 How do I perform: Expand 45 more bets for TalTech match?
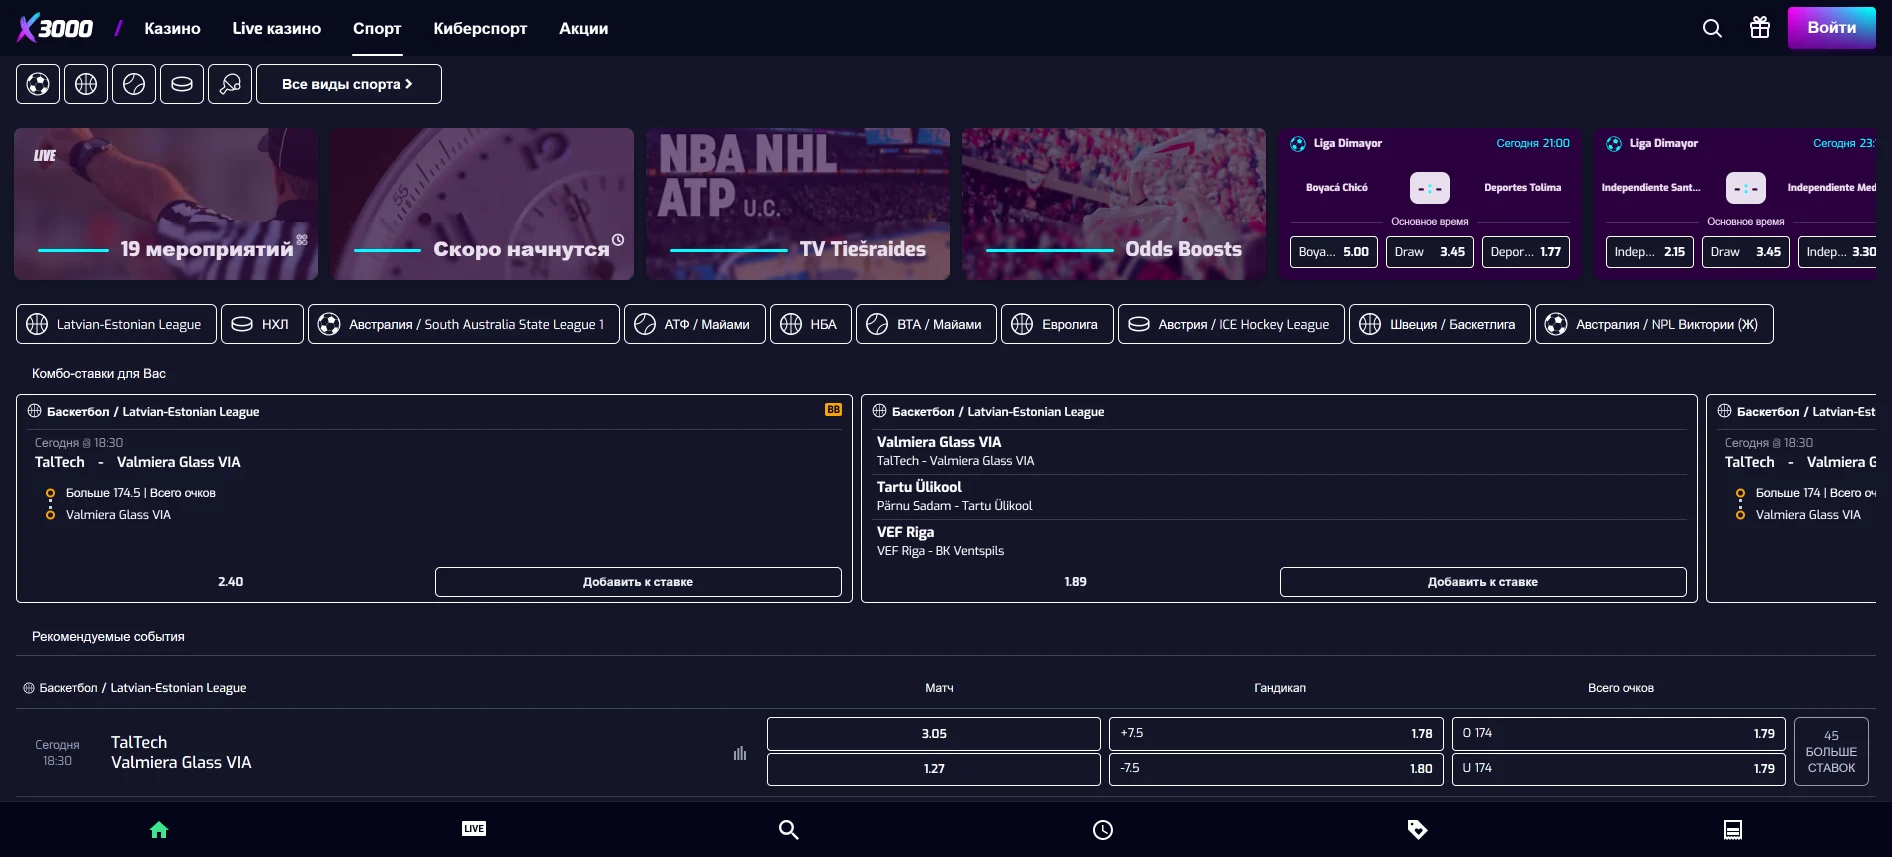(x=1831, y=751)
